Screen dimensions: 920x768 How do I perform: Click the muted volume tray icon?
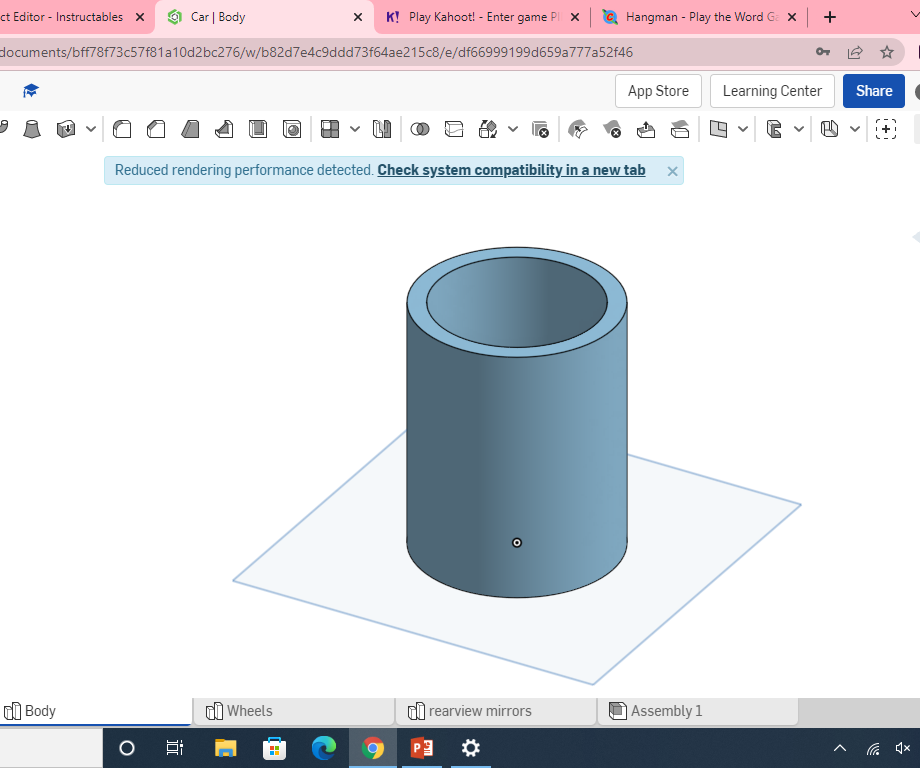click(902, 748)
